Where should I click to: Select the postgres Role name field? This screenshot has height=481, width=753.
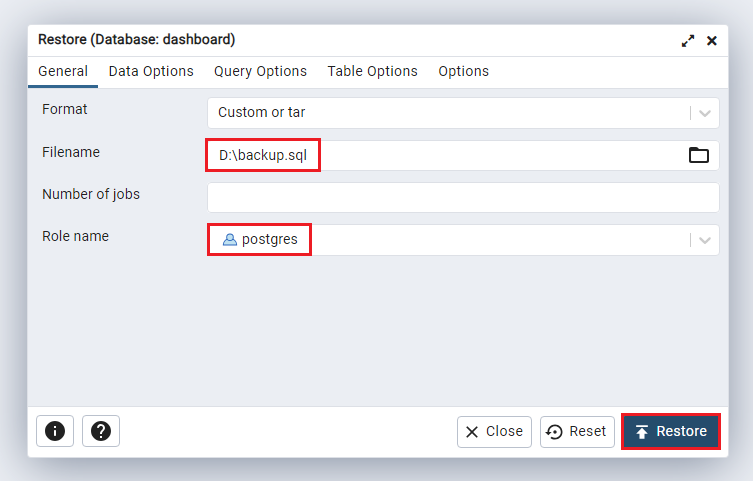pyautogui.click(x=448, y=240)
